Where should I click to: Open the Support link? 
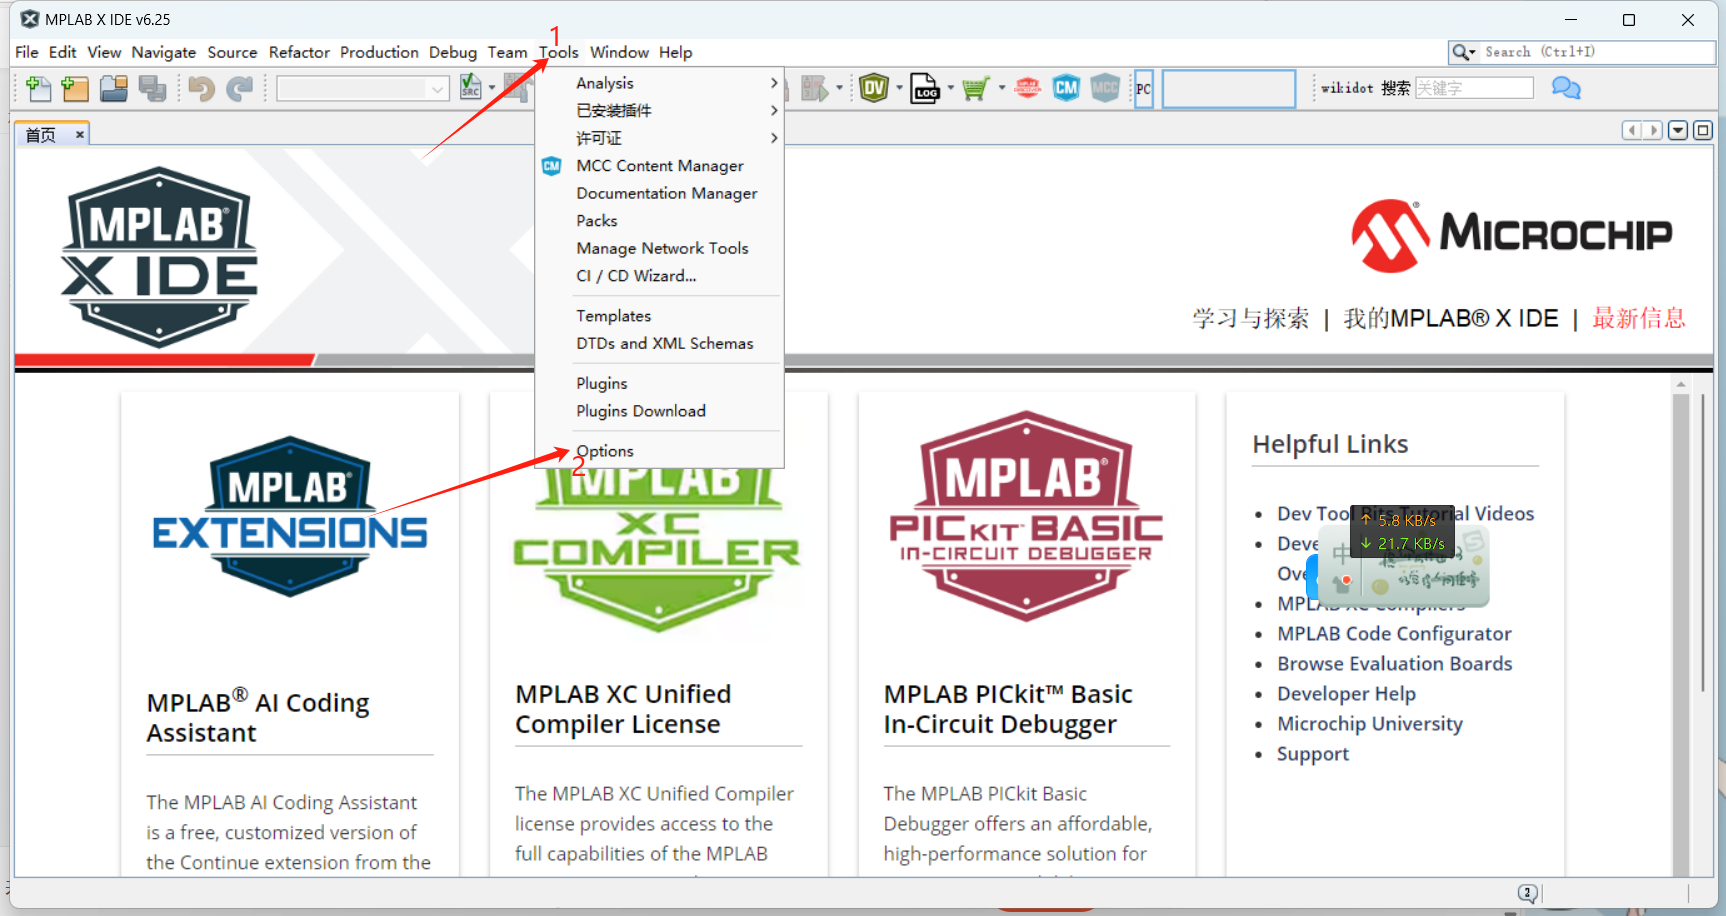(1313, 754)
